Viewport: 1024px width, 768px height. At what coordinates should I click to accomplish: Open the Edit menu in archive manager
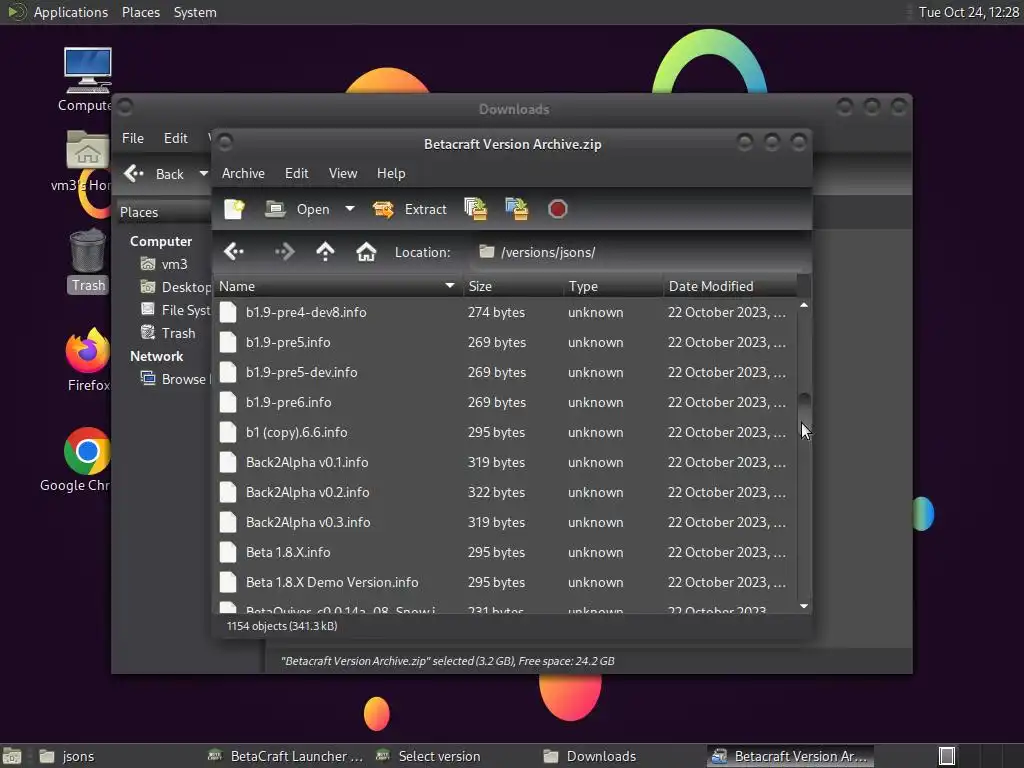coord(296,173)
